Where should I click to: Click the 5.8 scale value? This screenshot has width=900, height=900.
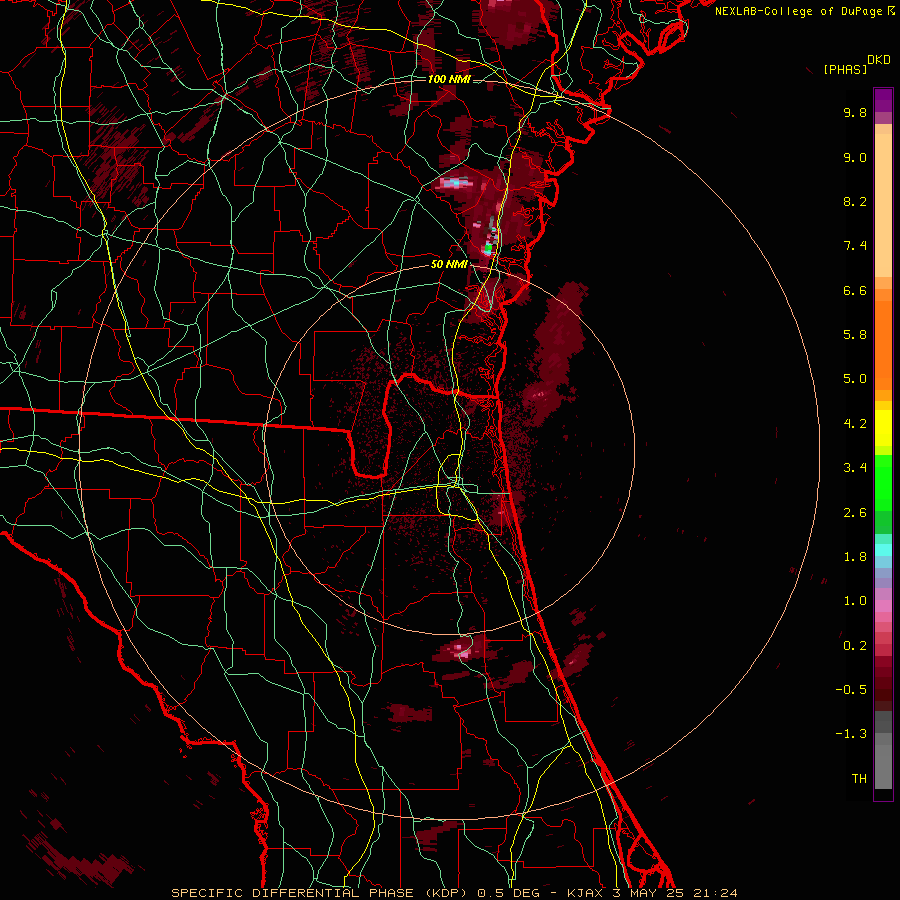pos(855,335)
